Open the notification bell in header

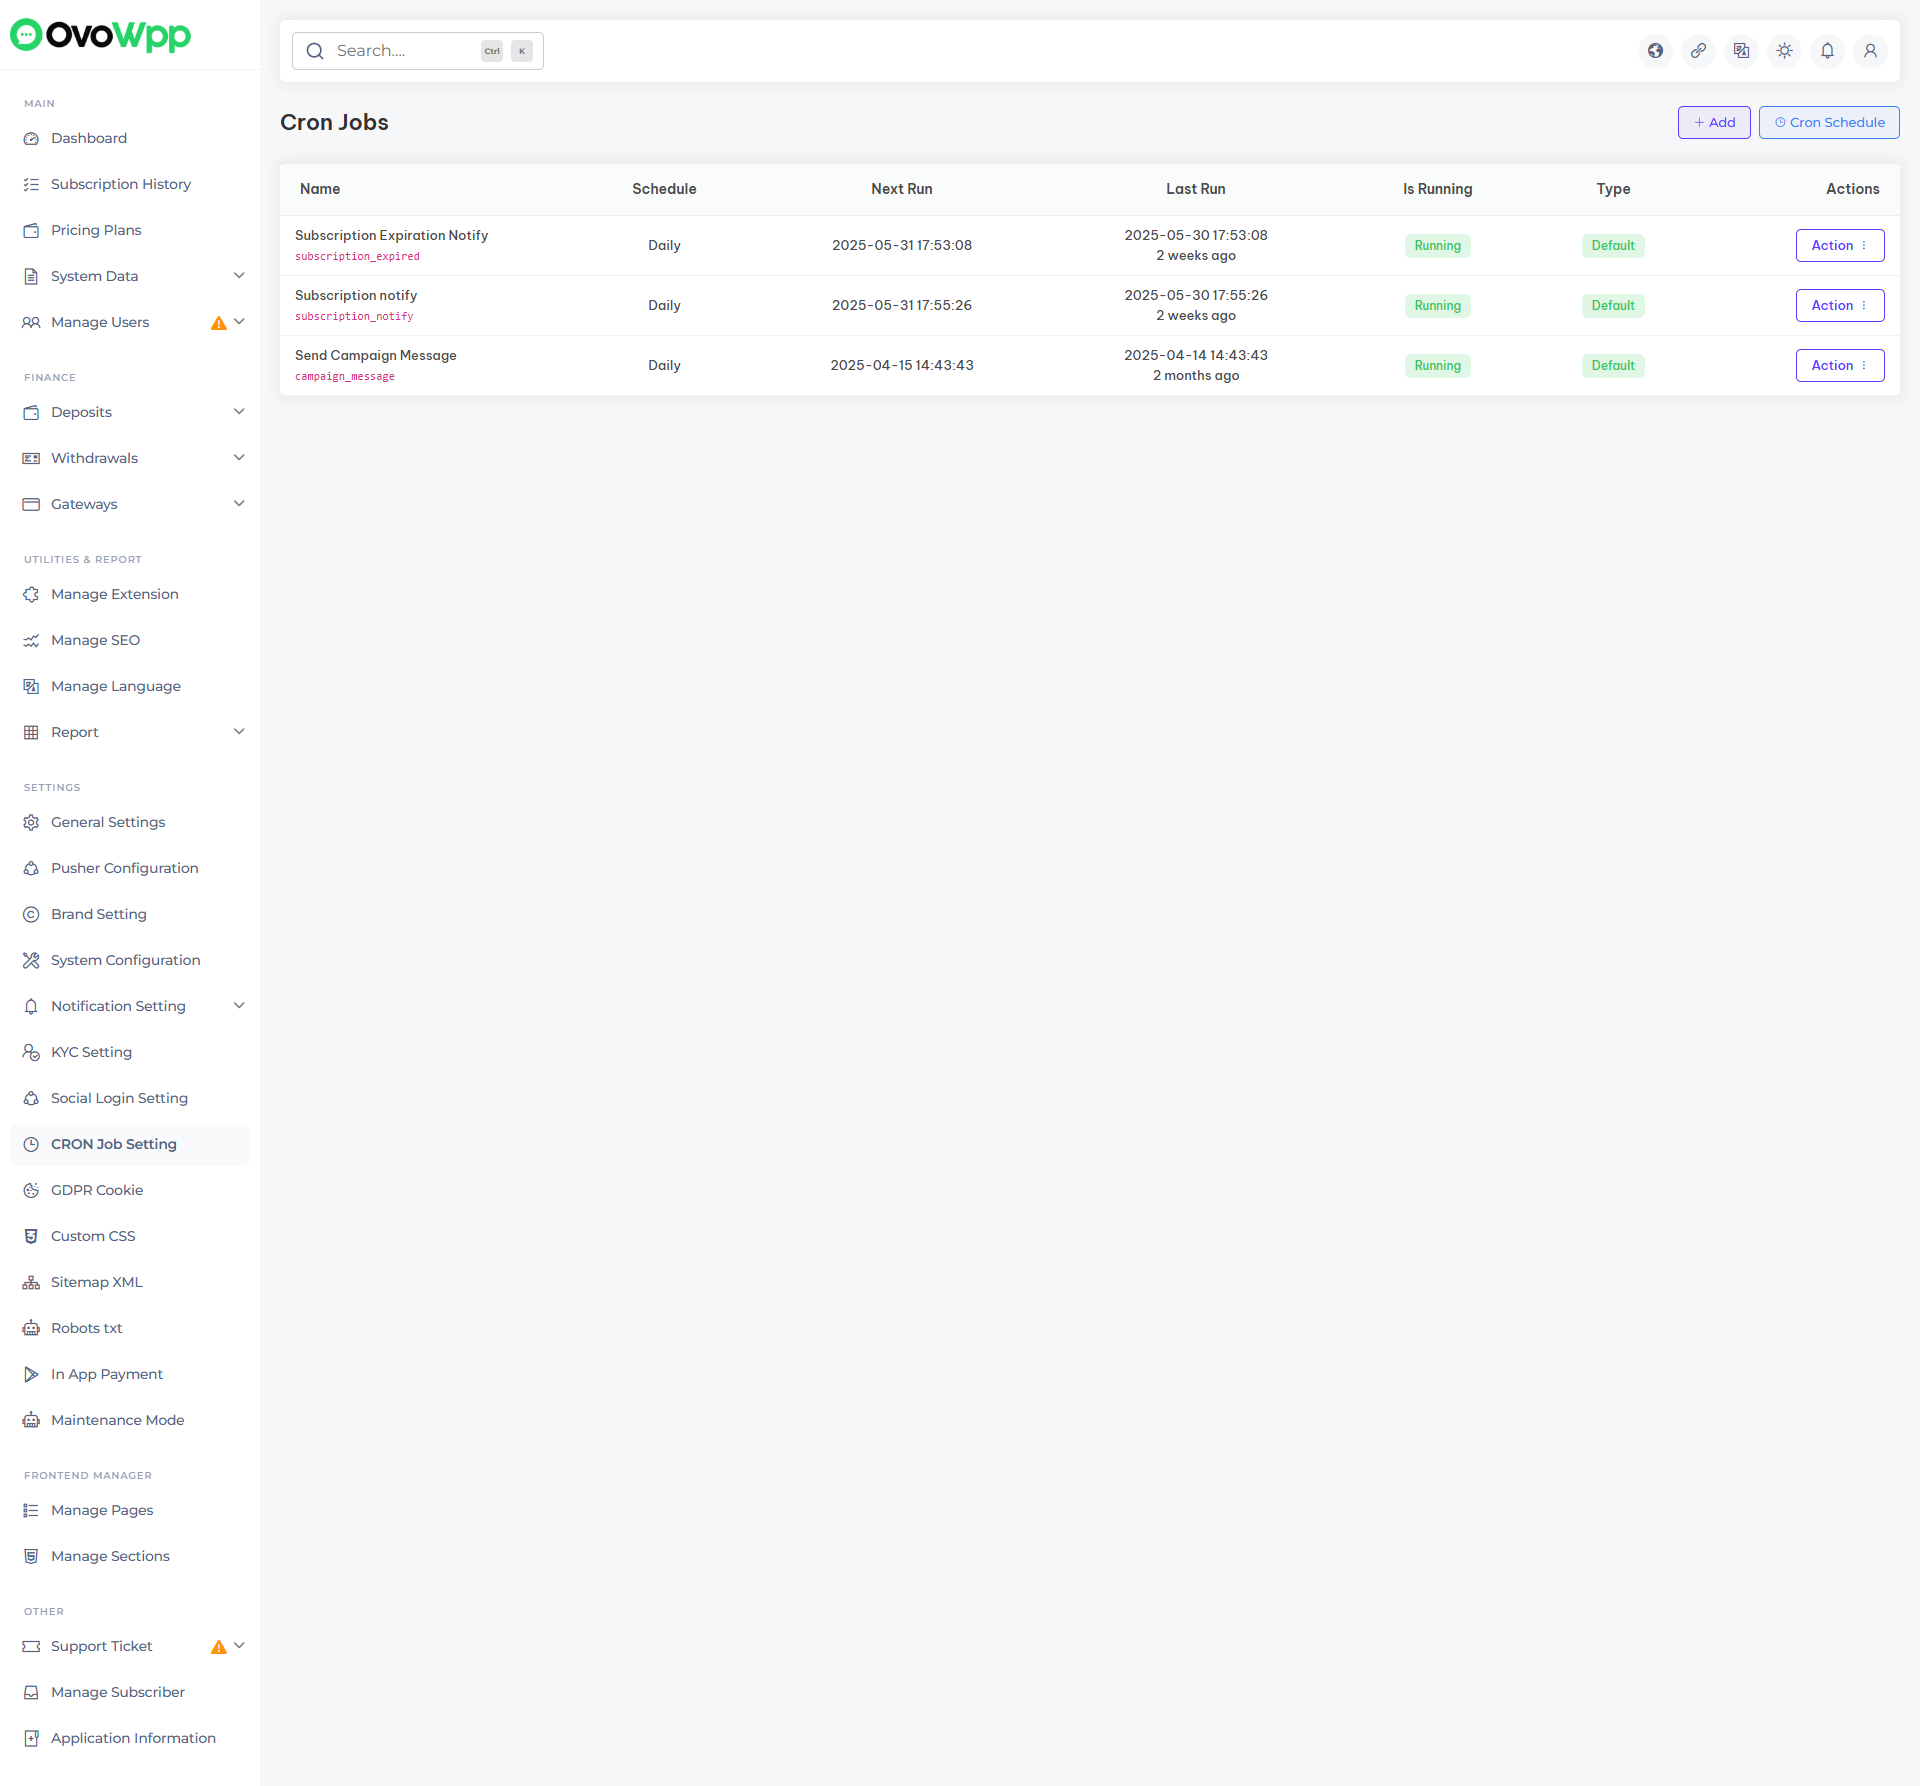pos(1828,51)
